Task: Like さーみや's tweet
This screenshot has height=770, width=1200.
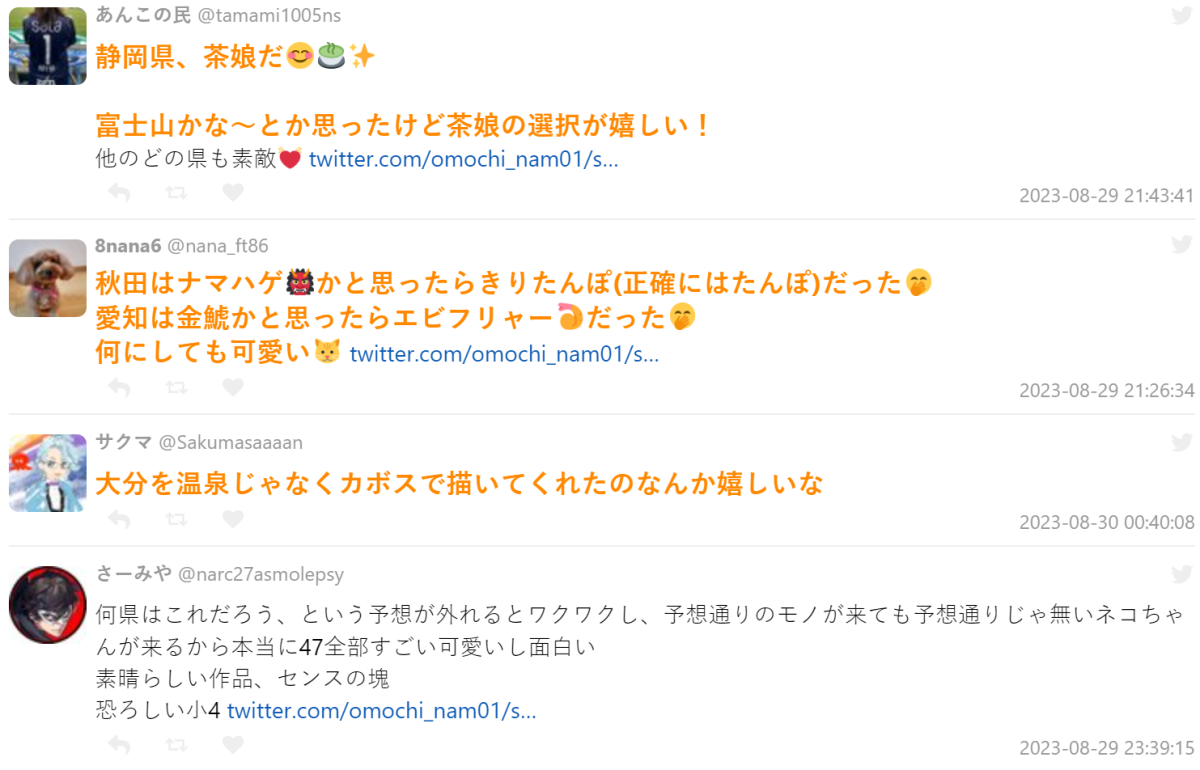Action: point(233,745)
